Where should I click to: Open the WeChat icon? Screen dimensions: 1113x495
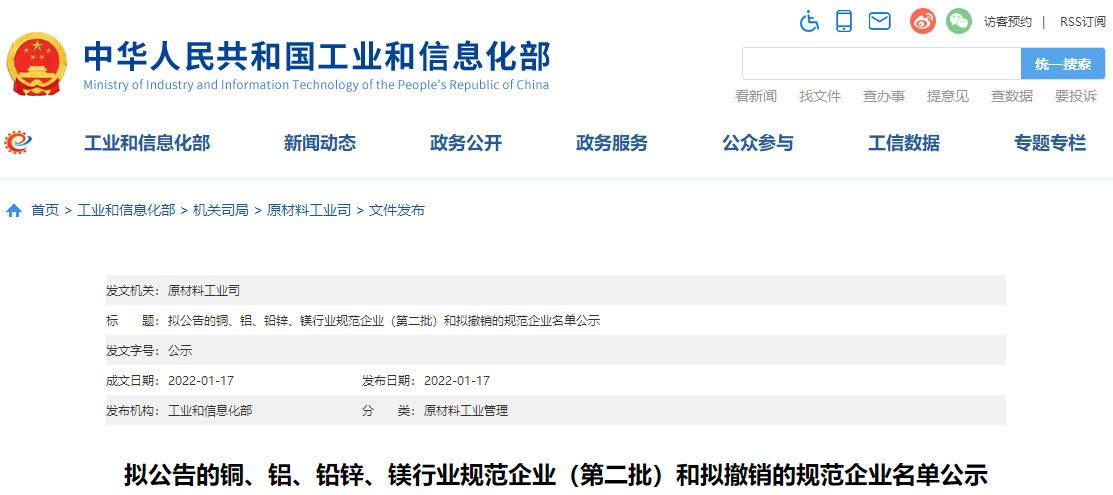click(x=958, y=21)
